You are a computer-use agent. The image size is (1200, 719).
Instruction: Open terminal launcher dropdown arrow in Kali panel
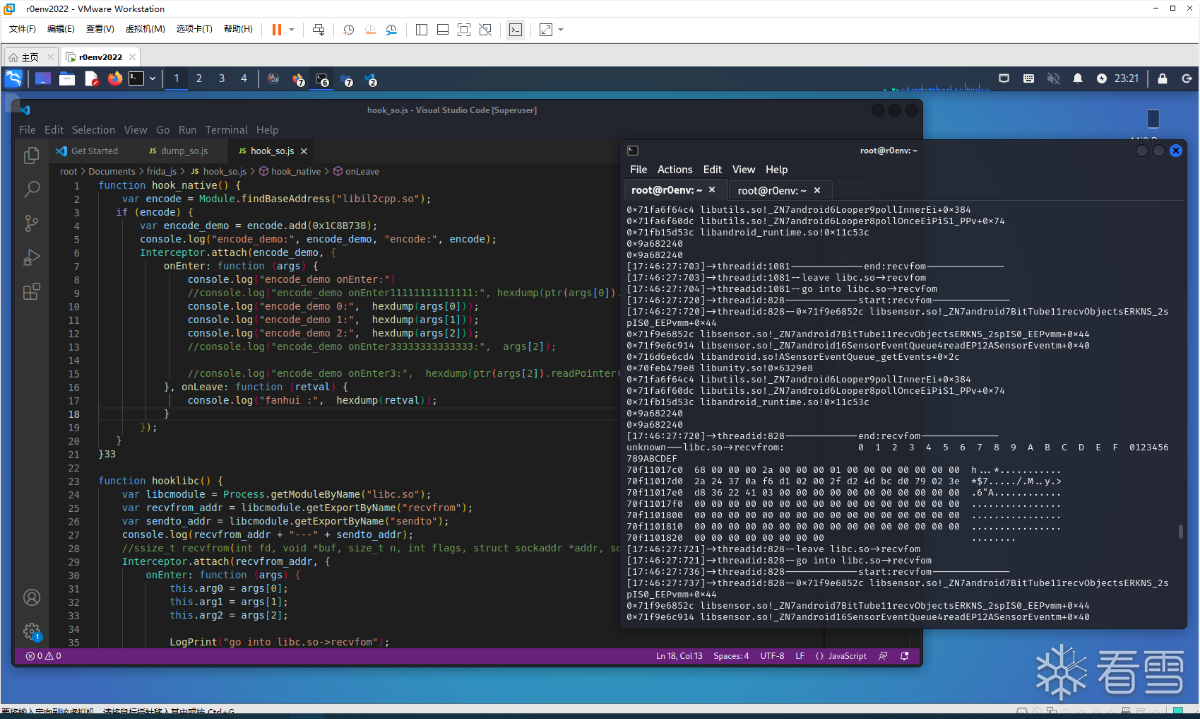click(x=153, y=78)
